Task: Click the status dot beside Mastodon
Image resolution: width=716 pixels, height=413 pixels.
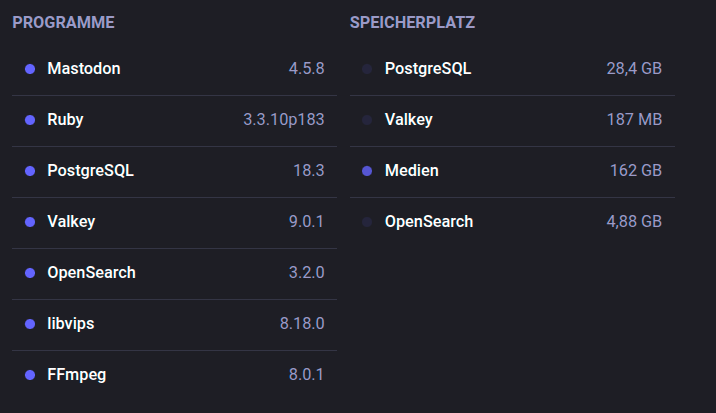Action: pyautogui.click(x=30, y=69)
